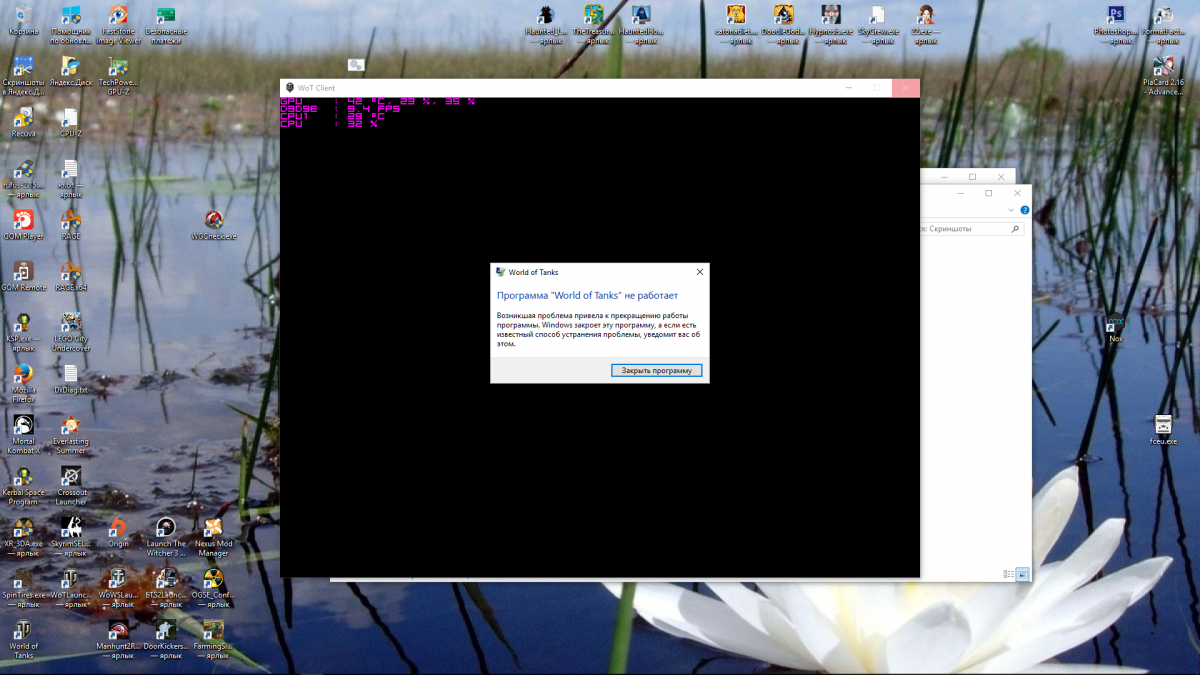The height and width of the screenshot is (675, 1200).
Task: Select the Recuva desktop icon
Action: (x=24, y=124)
